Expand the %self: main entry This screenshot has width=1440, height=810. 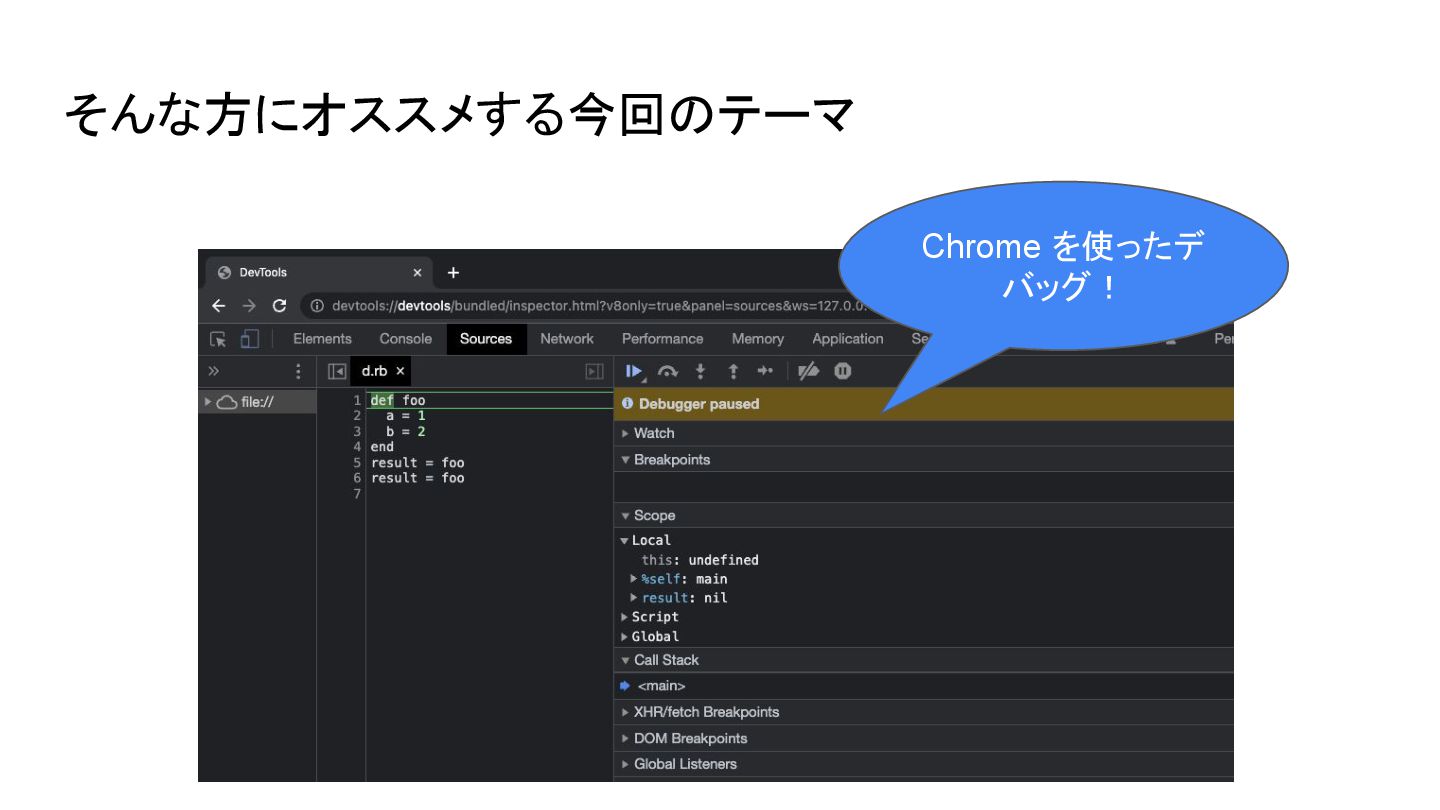point(634,579)
